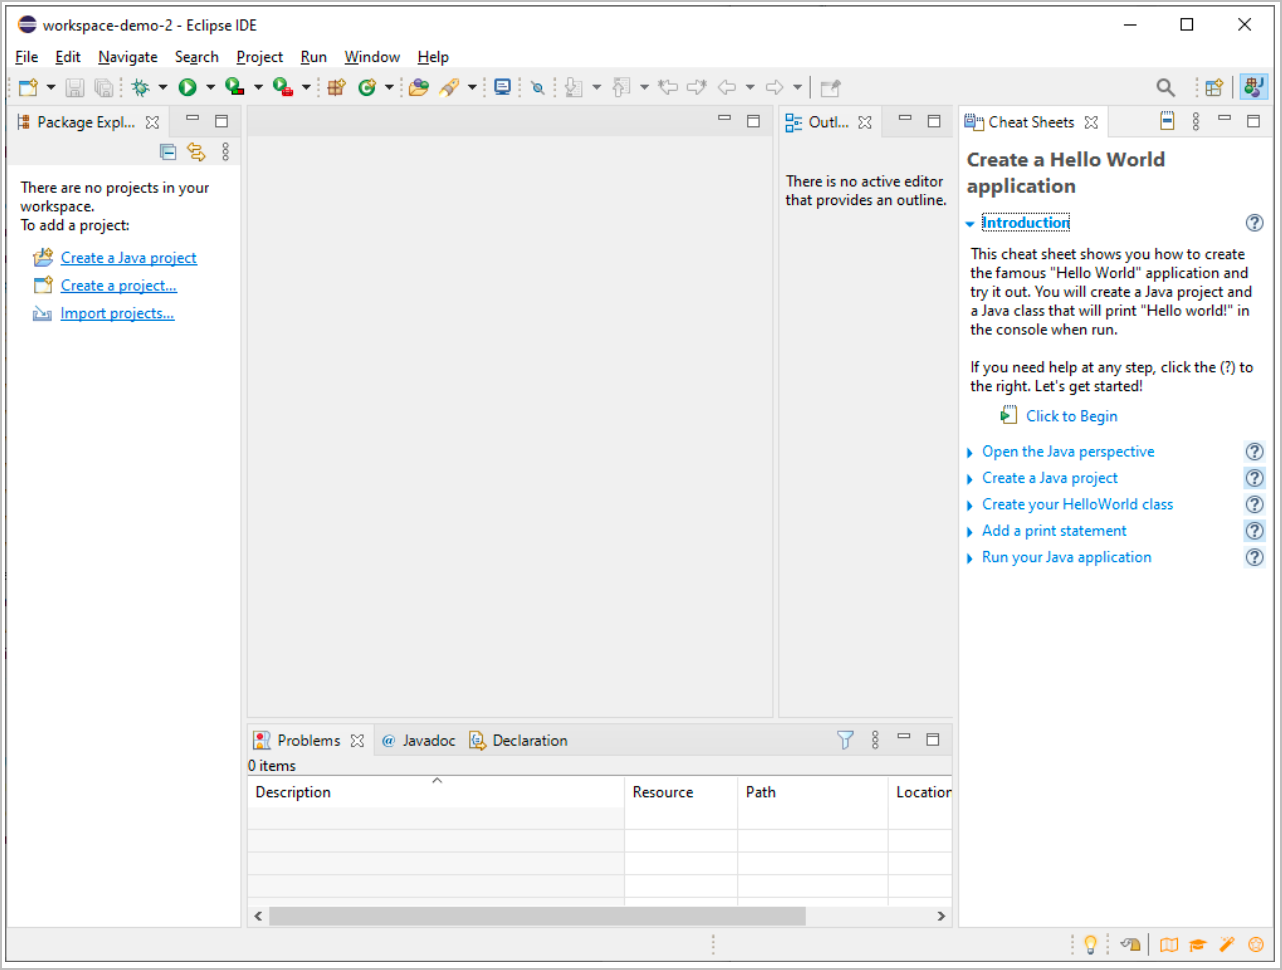This screenshot has height=970, width=1282.
Task: Open the Debug dropdown arrow
Action: pyautogui.click(x=163, y=88)
